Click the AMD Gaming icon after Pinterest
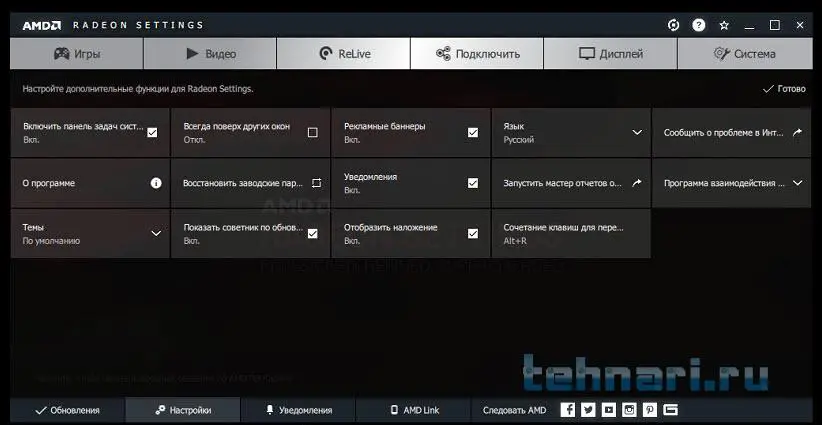 (670, 410)
